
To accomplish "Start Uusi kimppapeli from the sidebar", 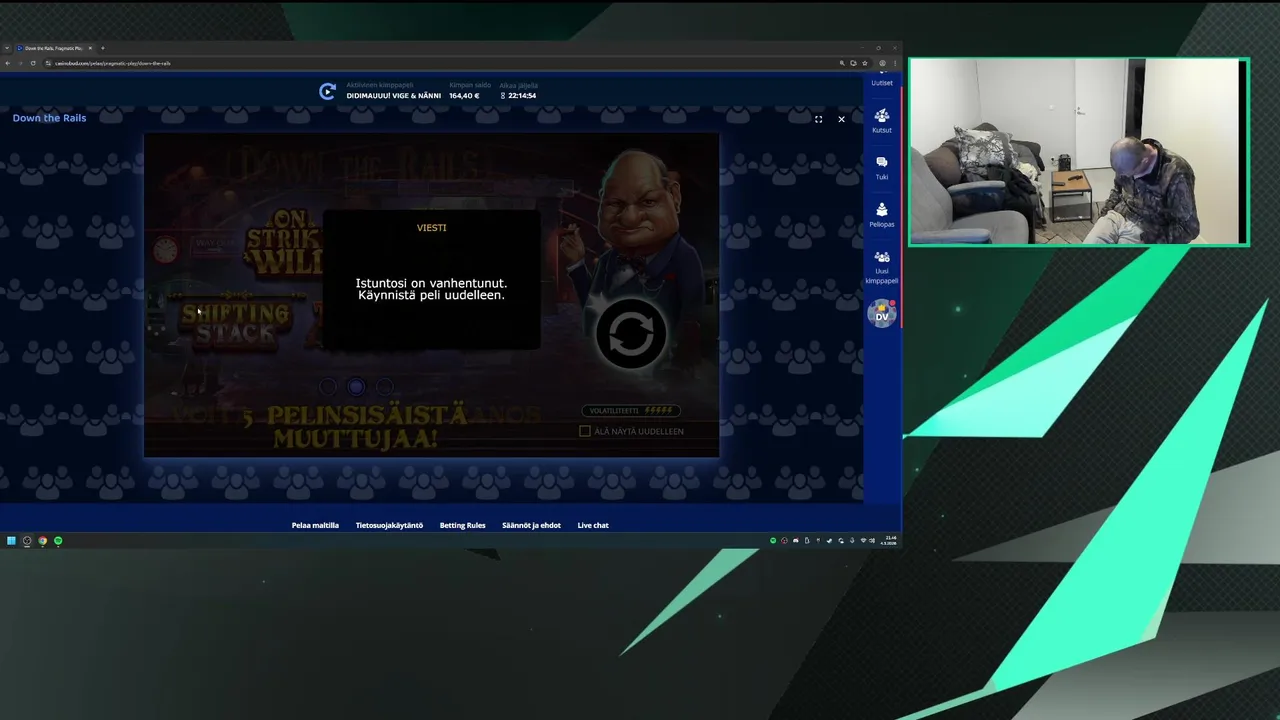I will pyautogui.click(x=881, y=266).
